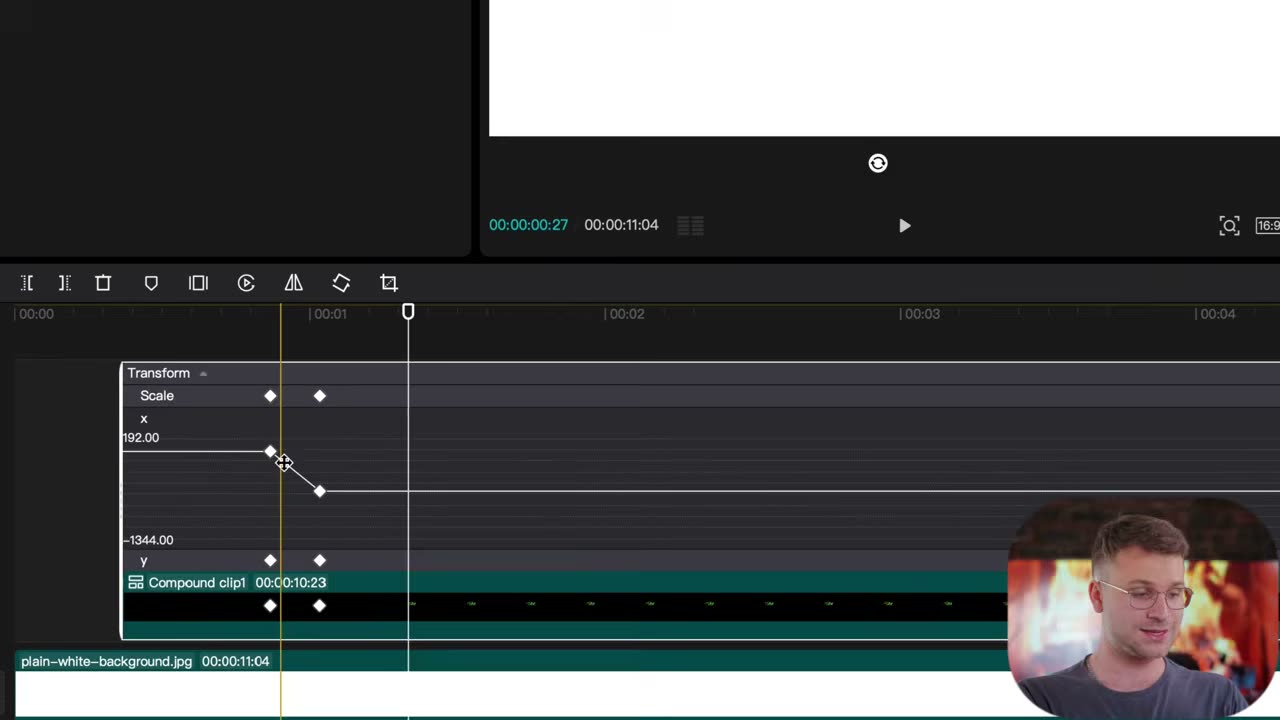This screenshot has width=1280, height=720.
Task: Click the x property row label
Action: (x=144, y=419)
